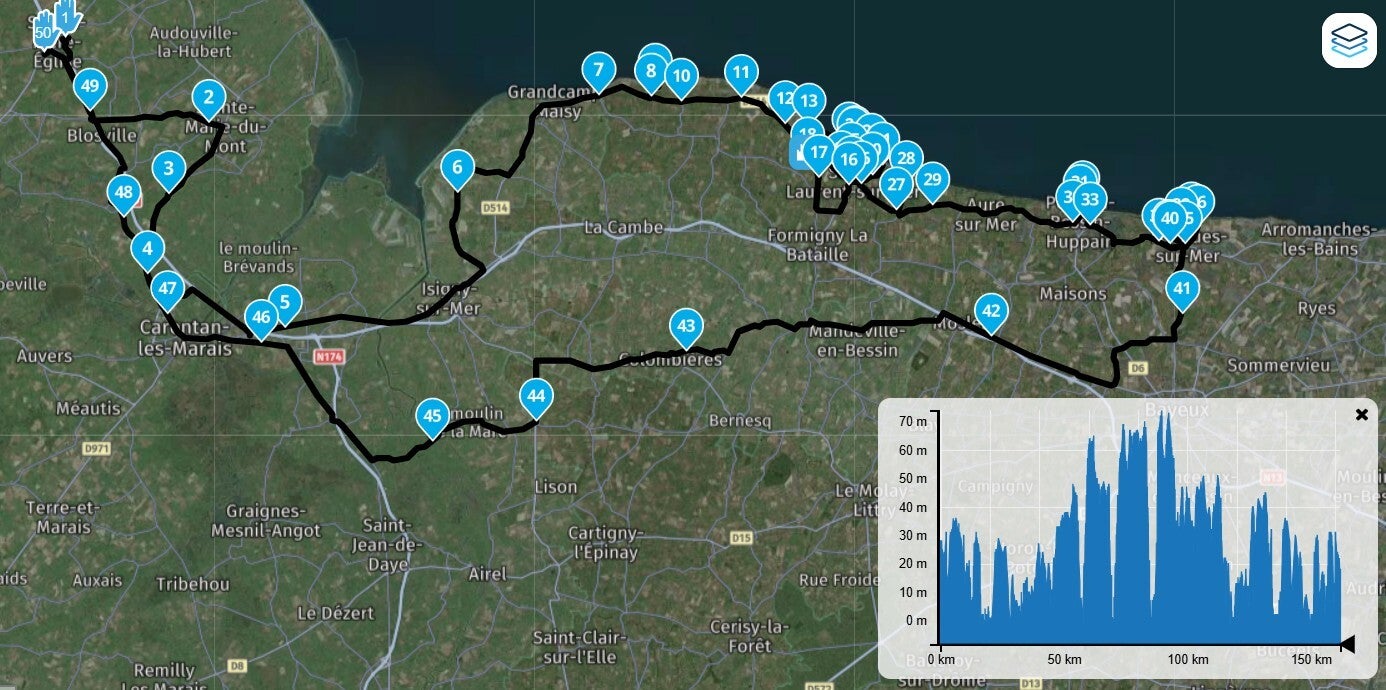Click the "Audouville-la-Hubert" label

[193, 43]
